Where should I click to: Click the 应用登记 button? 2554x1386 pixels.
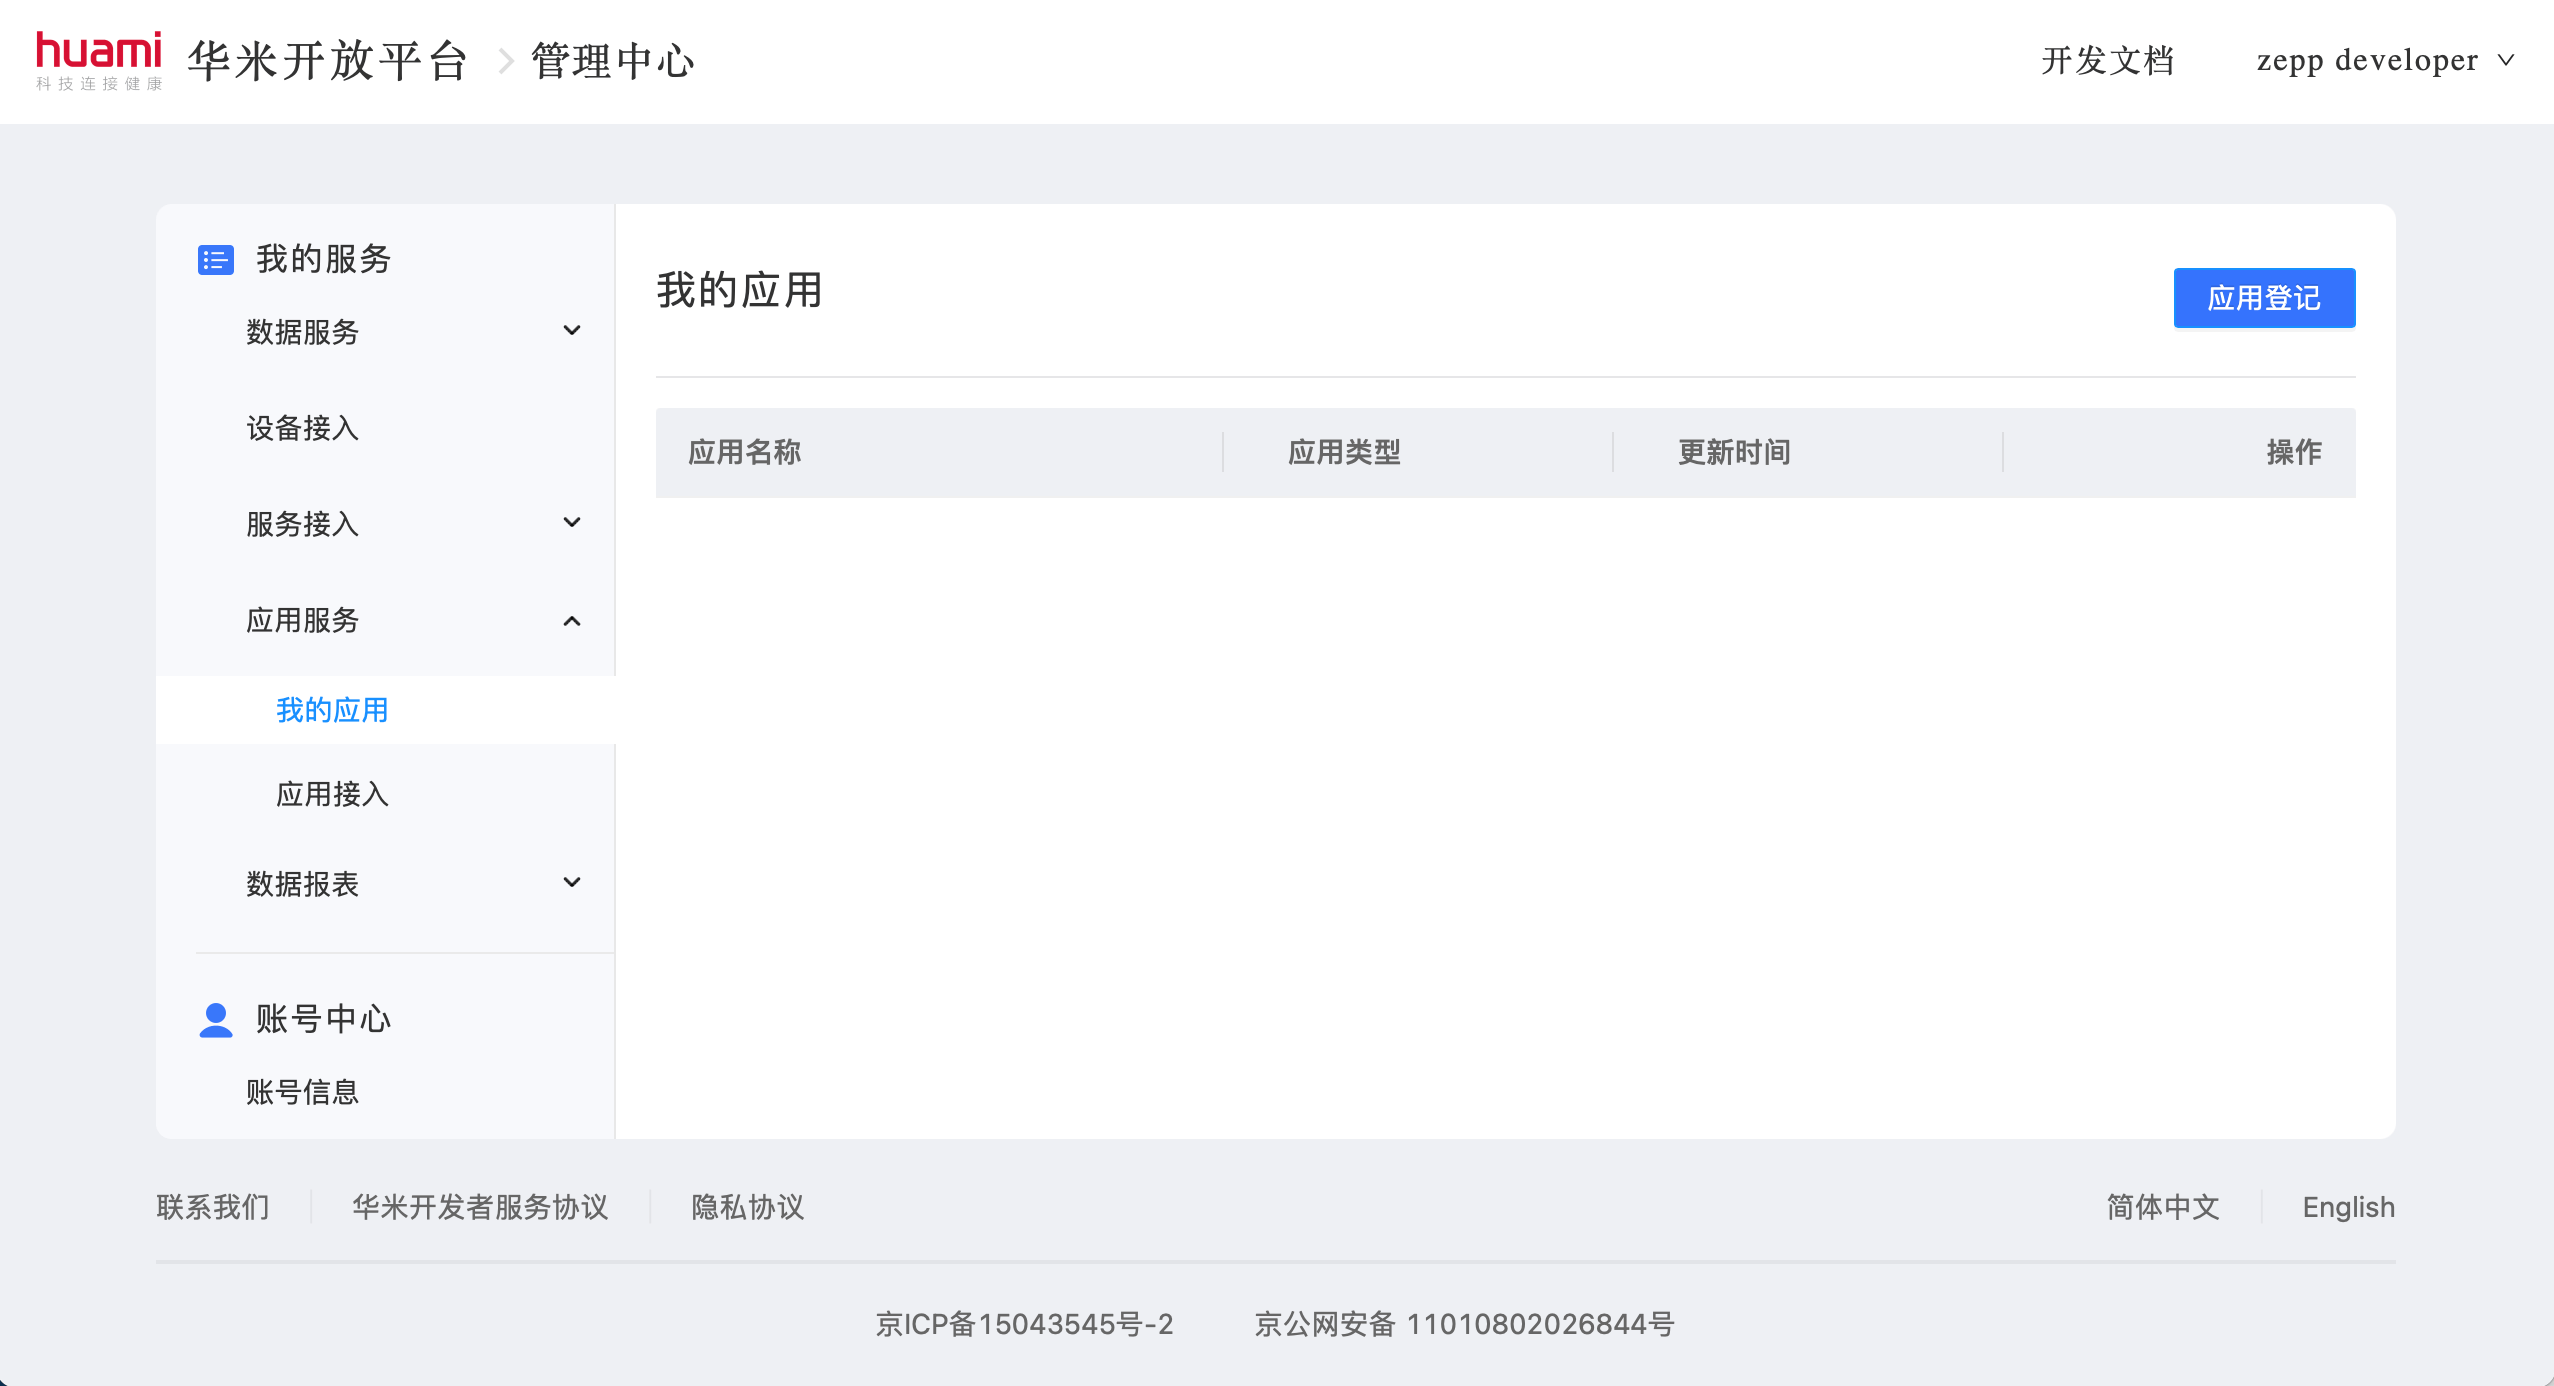click(x=2264, y=298)
